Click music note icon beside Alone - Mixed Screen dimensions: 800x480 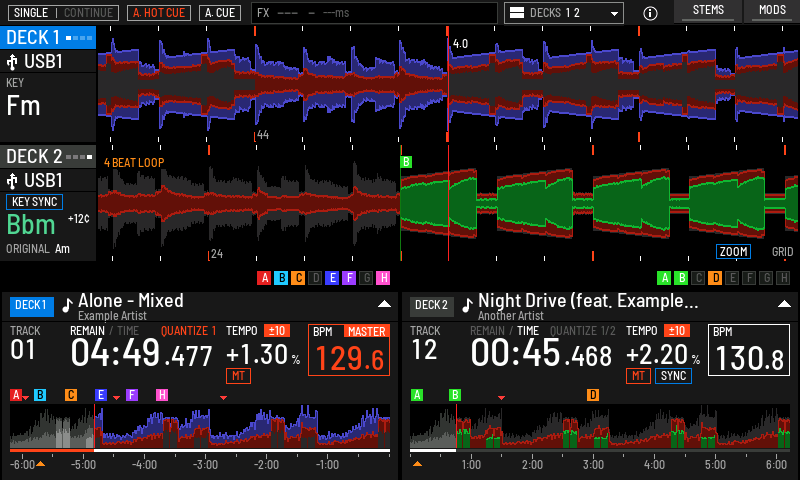[67, 305]
